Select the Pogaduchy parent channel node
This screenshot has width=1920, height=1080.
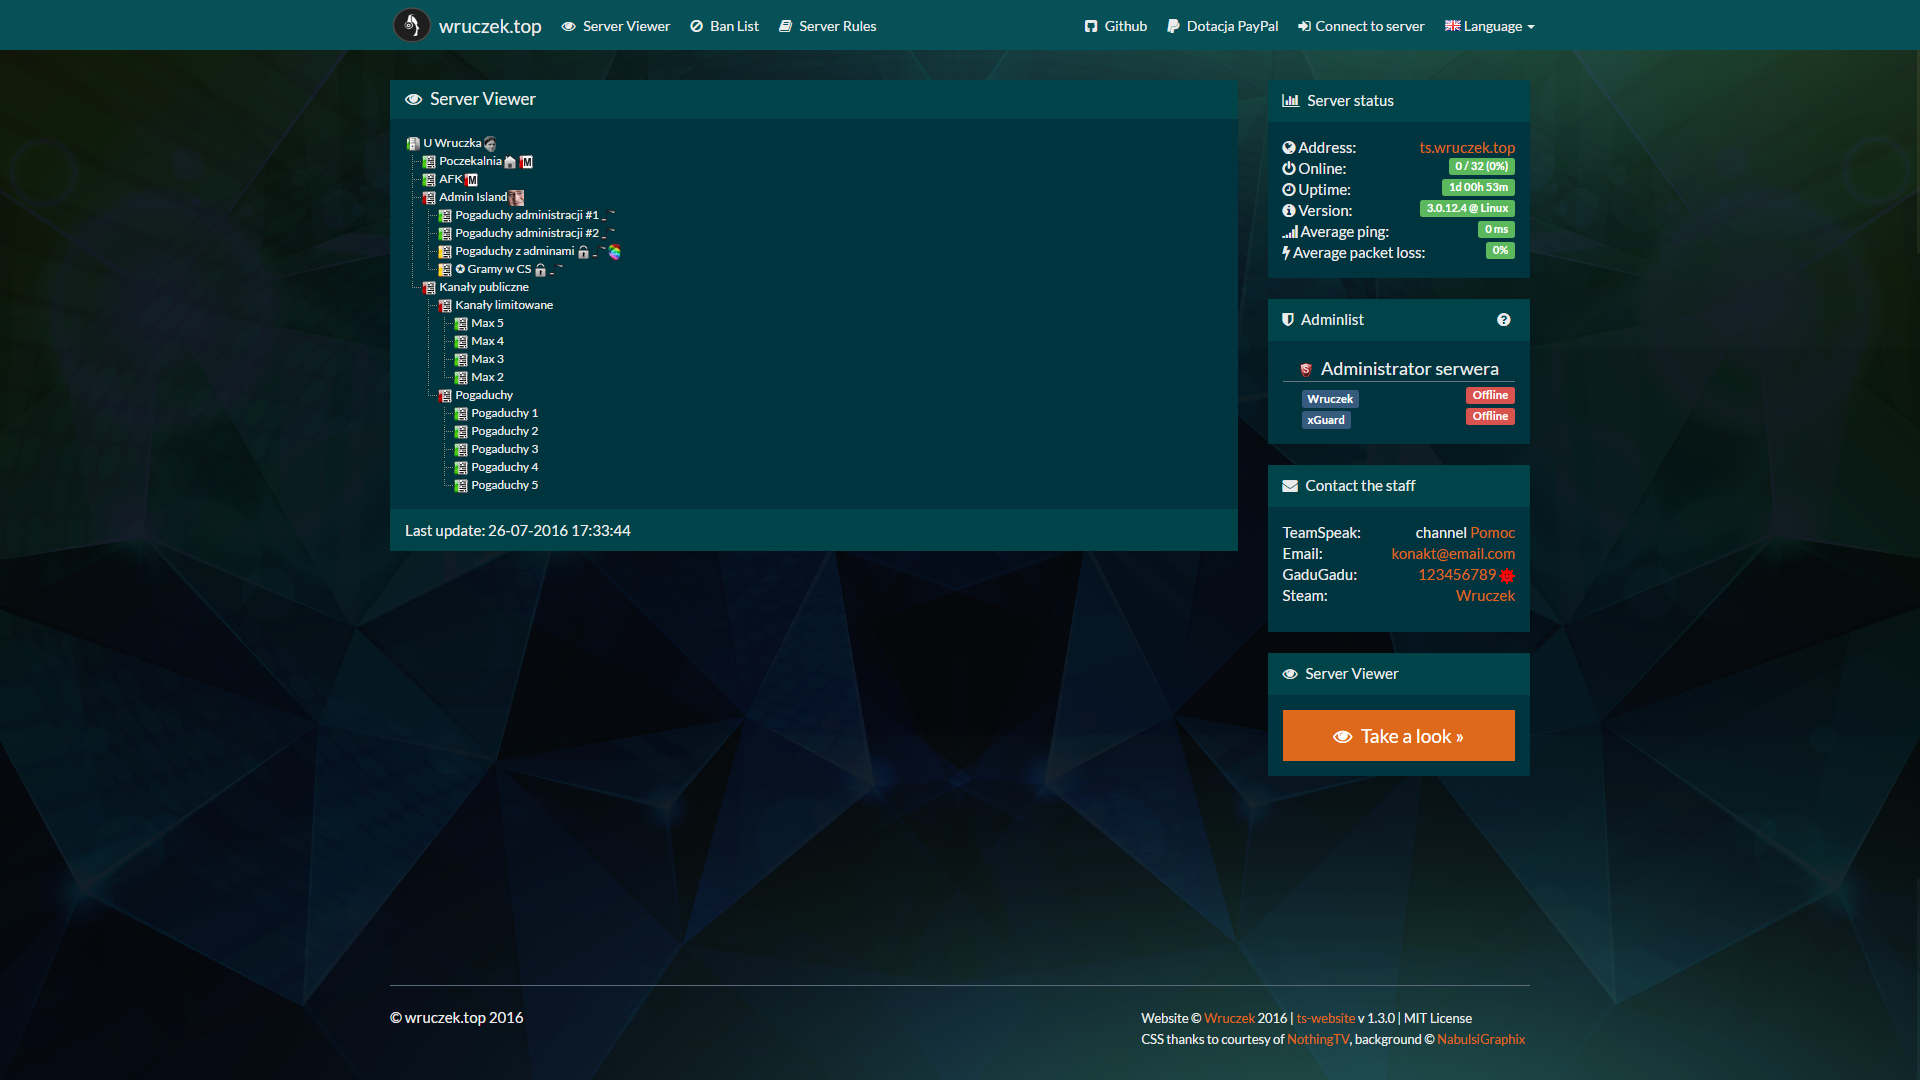[483, 395]
